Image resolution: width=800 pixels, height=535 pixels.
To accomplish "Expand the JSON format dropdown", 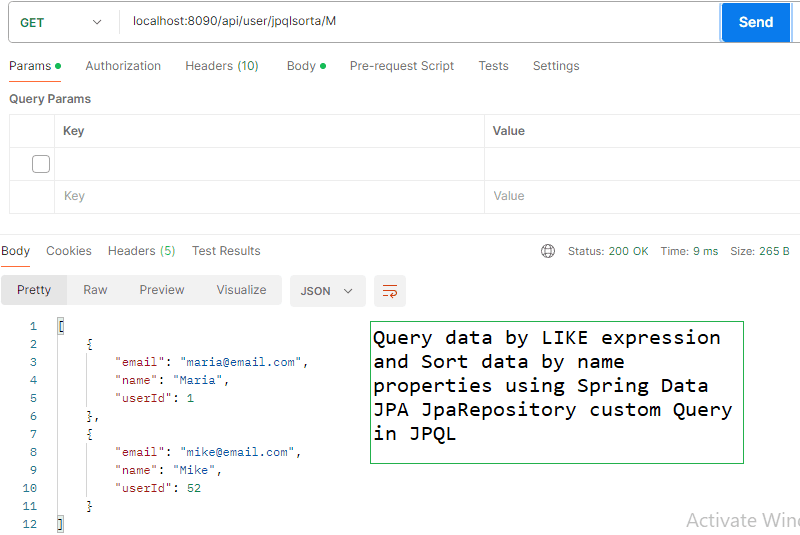I will coord(327,291).
